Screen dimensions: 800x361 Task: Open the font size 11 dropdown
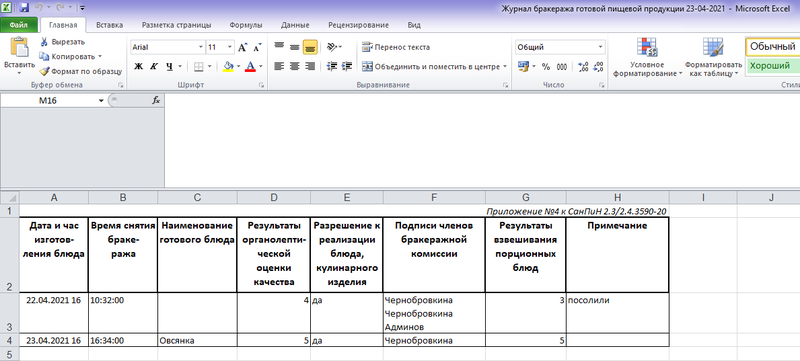click(x=230, y=47)
